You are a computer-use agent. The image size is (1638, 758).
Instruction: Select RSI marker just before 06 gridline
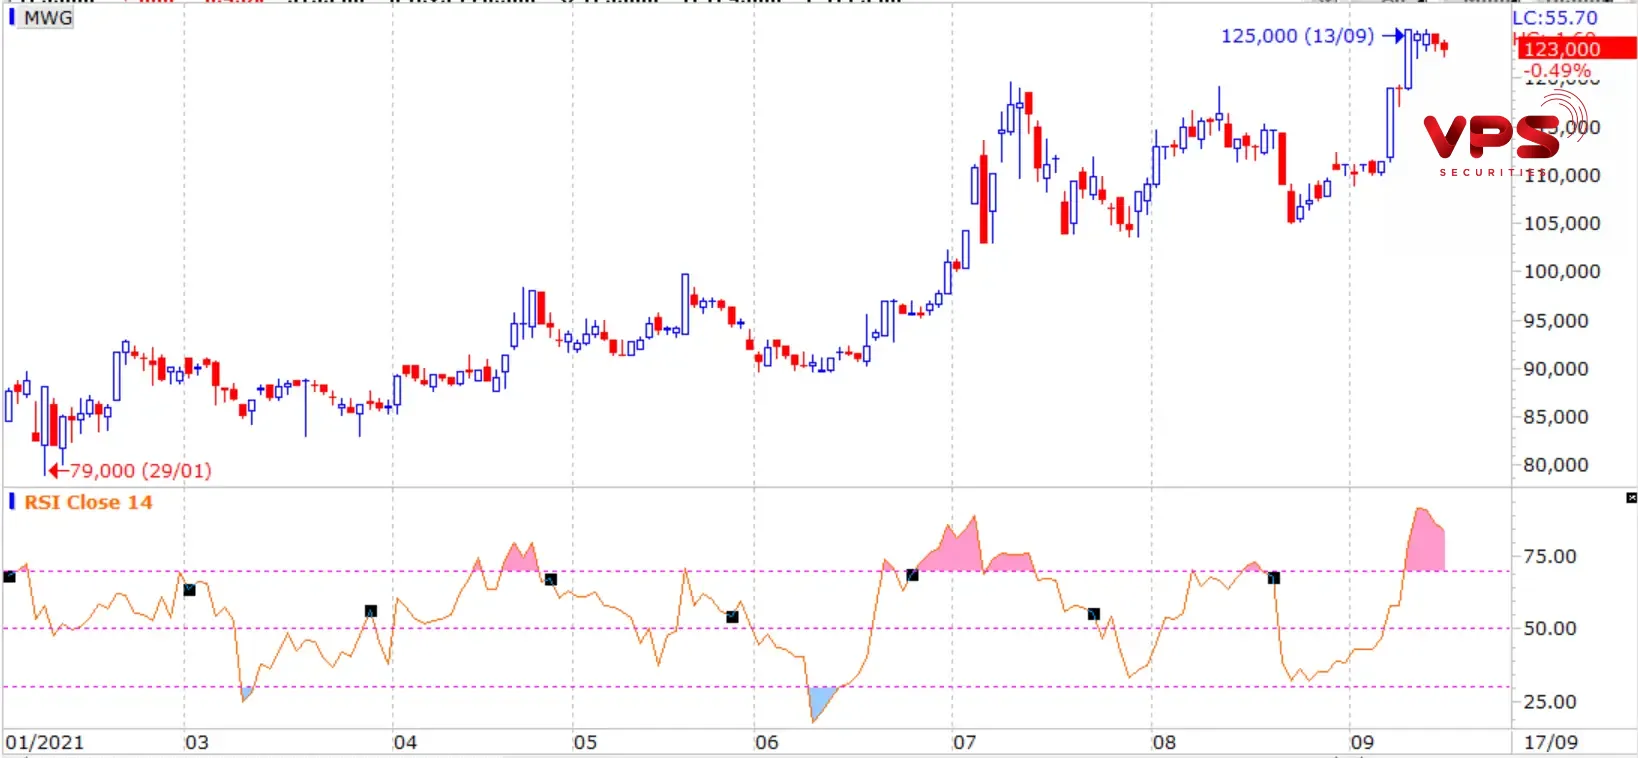tap(732, 617)
